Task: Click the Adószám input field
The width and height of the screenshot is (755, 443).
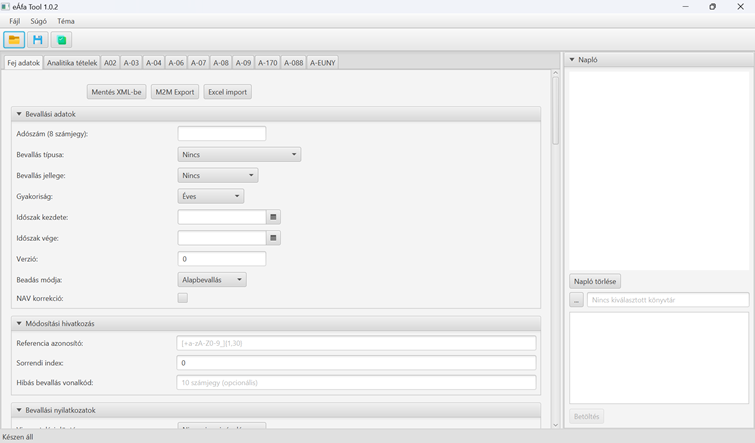Action: 222,134
